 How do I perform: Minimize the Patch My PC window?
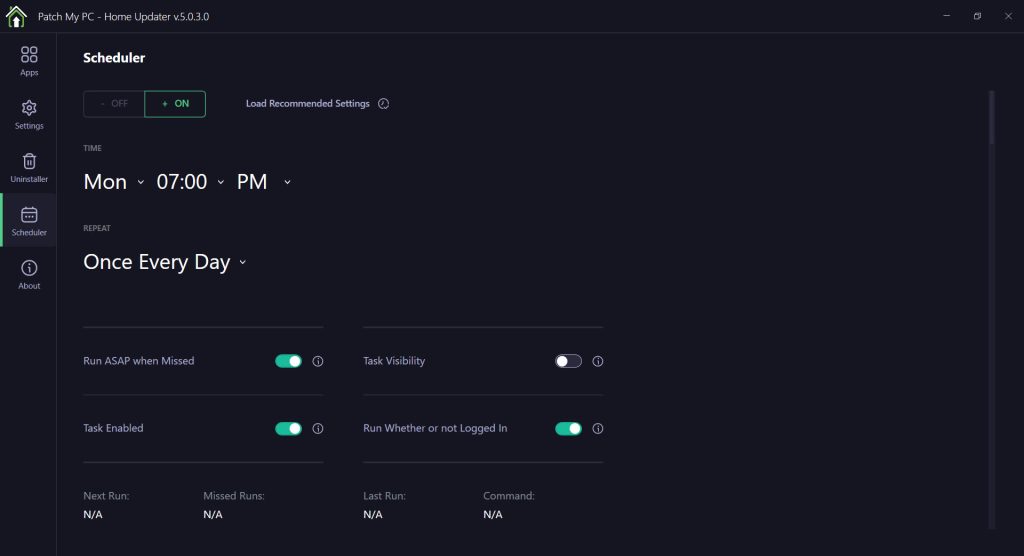(x=946, y=16)
